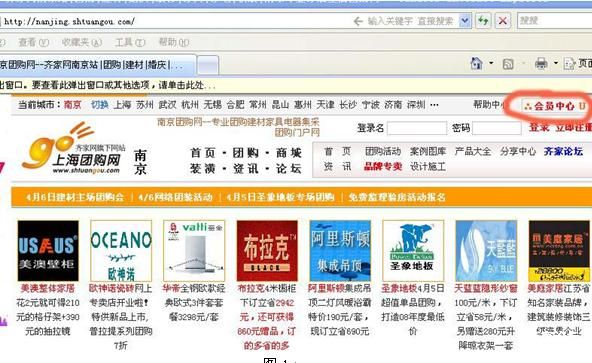Click 天蓝蓝隐形纱窗 product title
592x363 pixels.
tap(486, 289)
